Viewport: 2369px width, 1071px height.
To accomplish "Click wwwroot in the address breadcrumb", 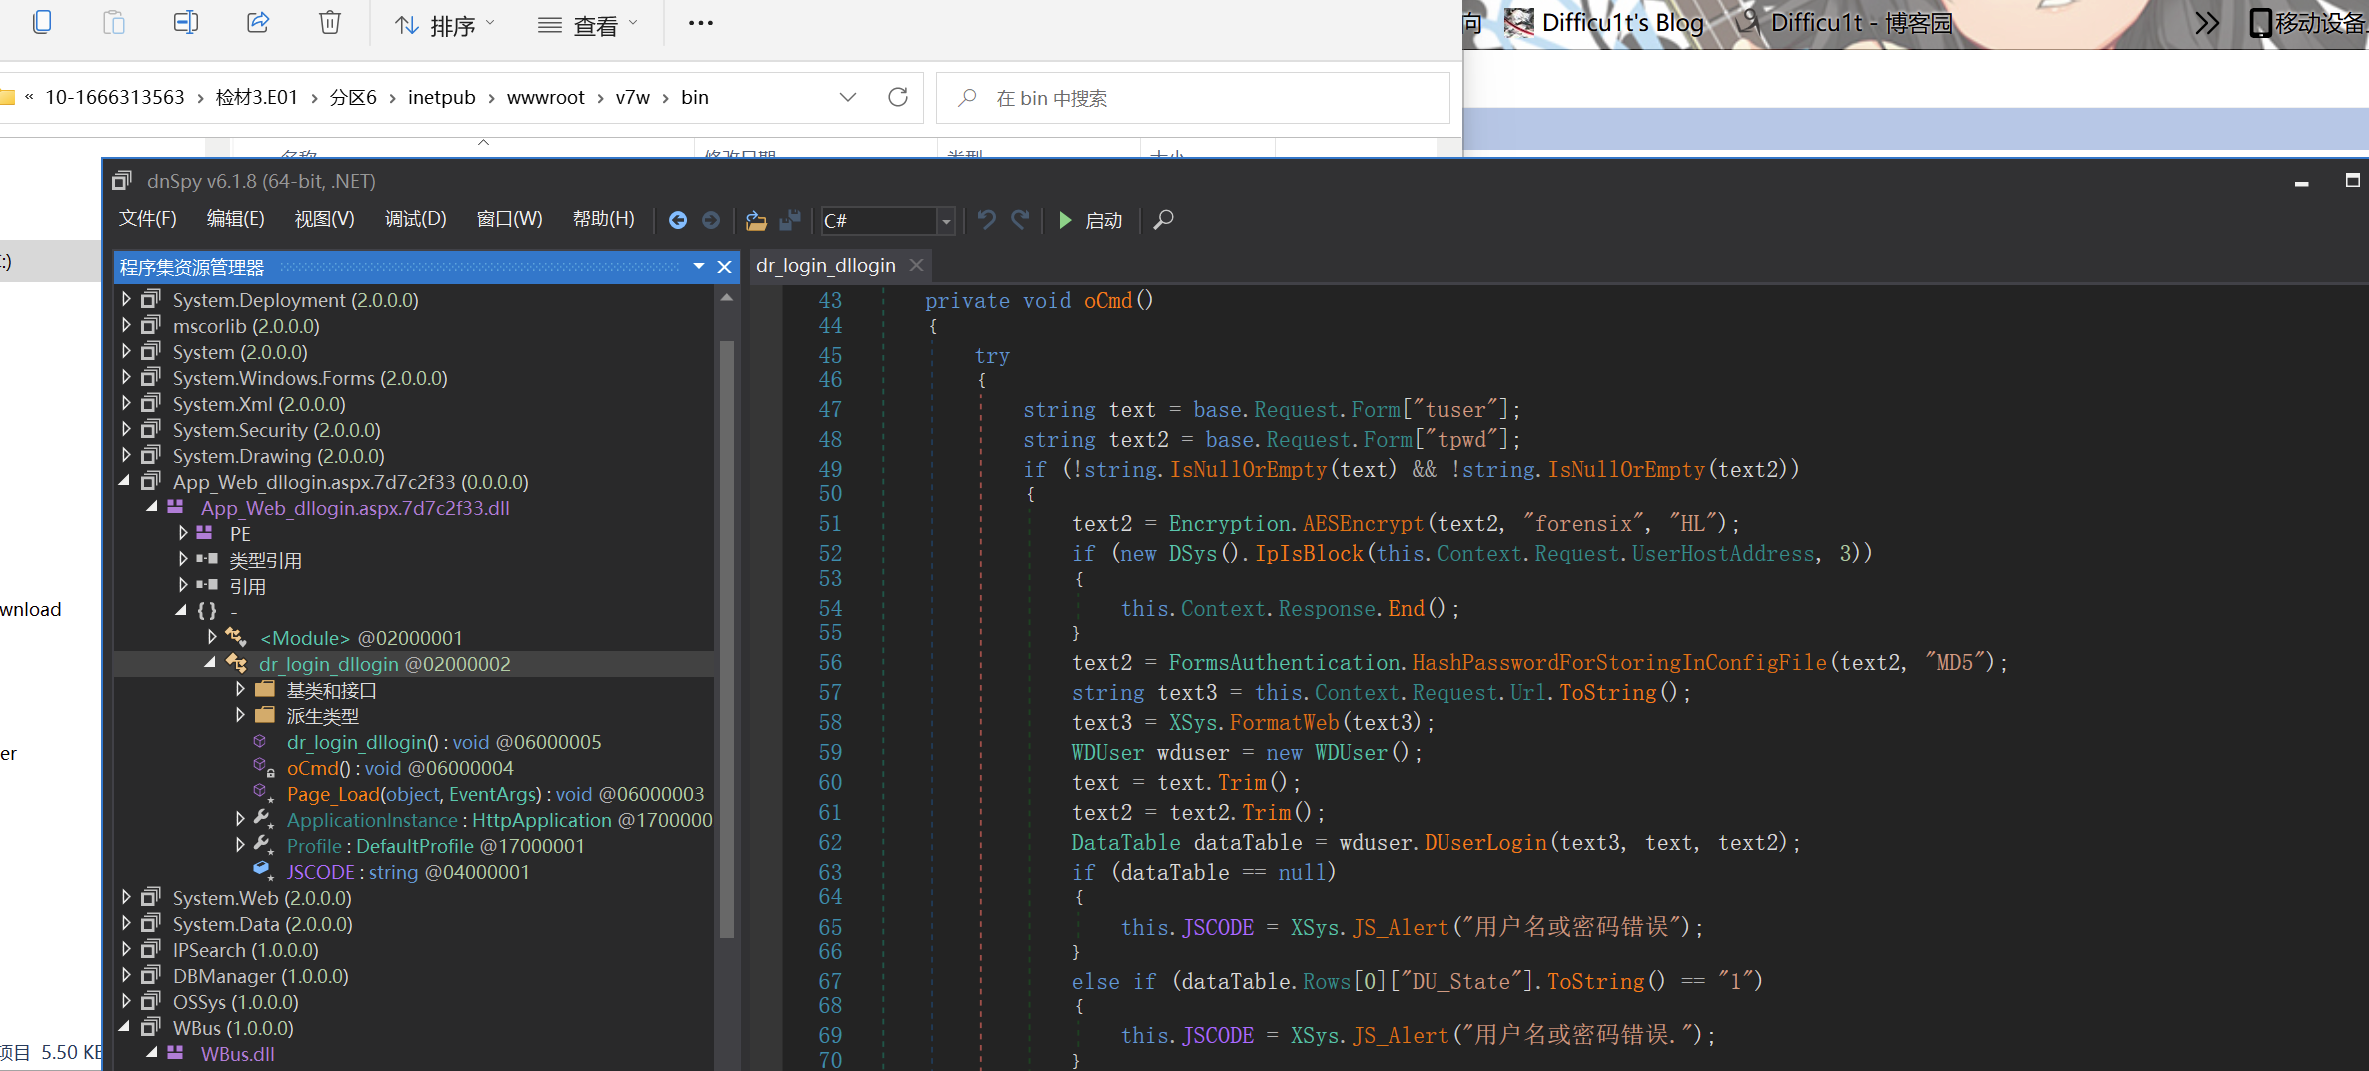I will coord(545,97).
